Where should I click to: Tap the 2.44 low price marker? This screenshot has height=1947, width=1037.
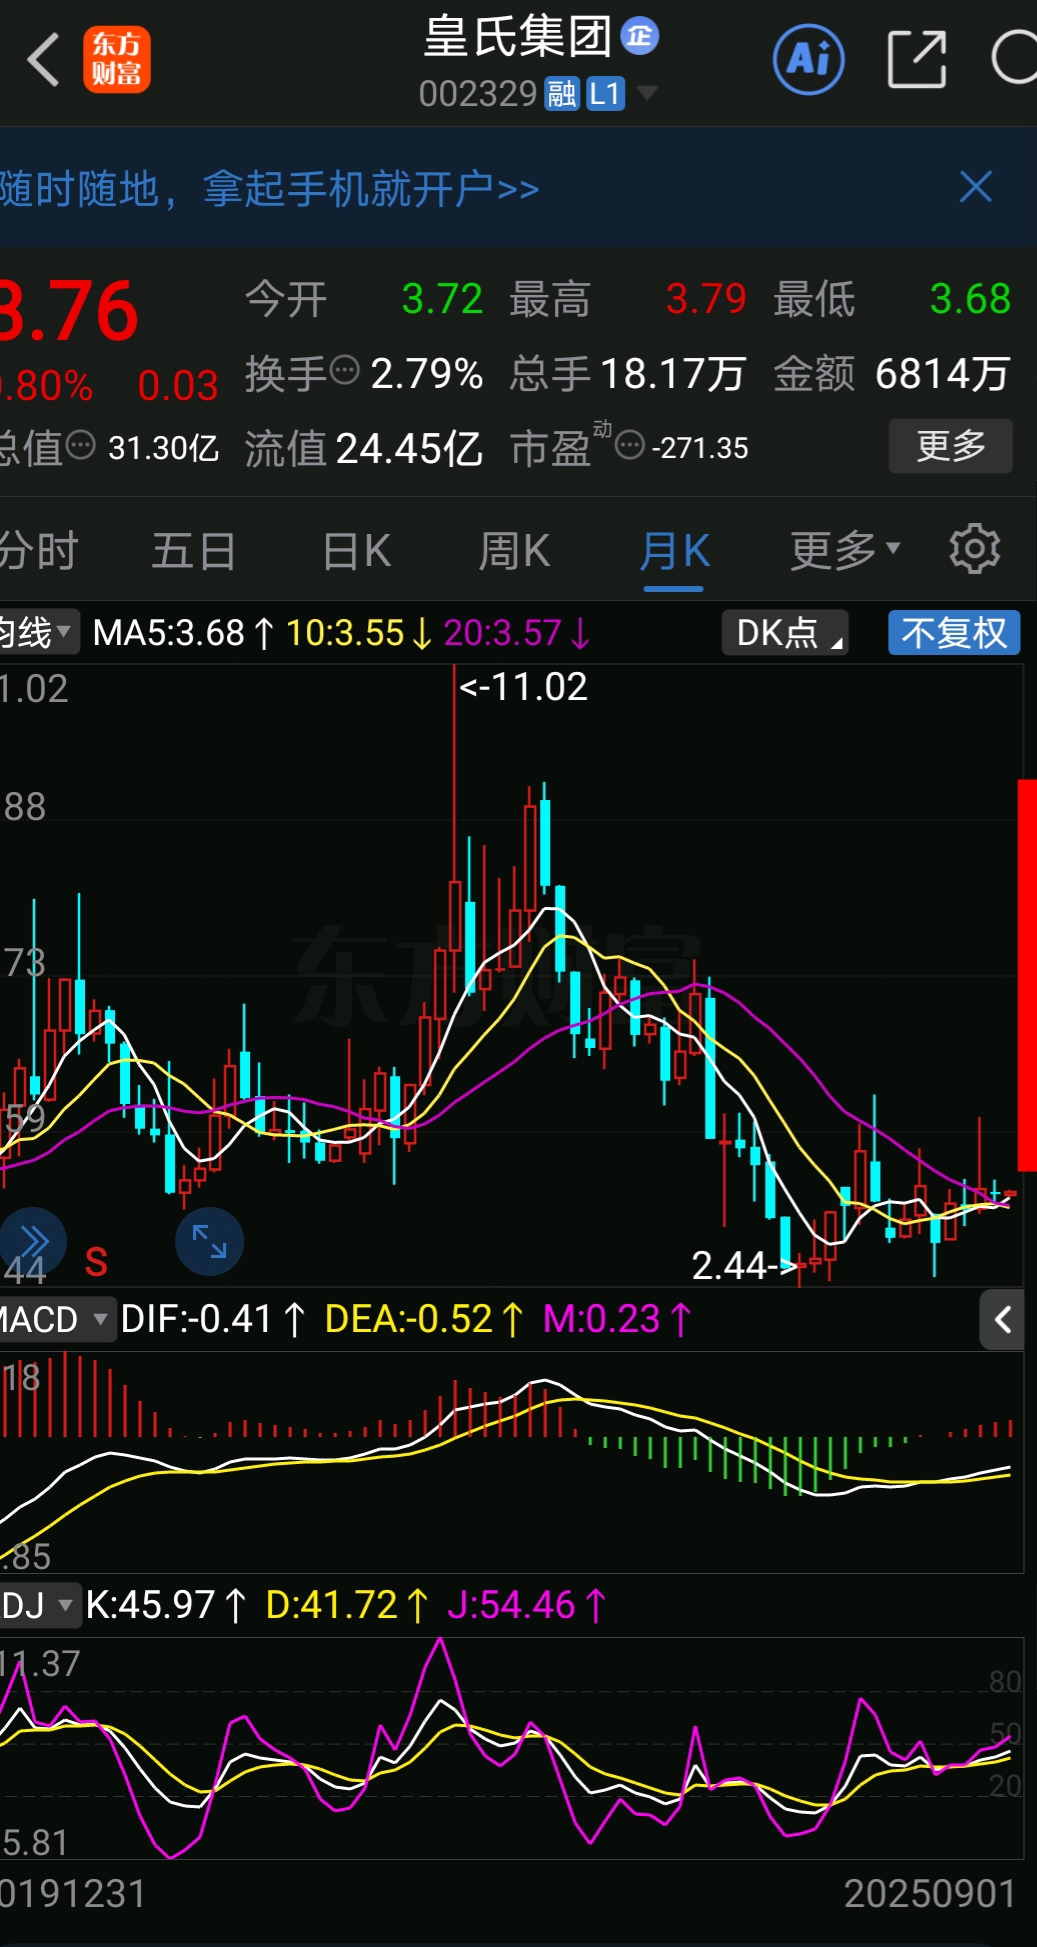click(745, 1265)
